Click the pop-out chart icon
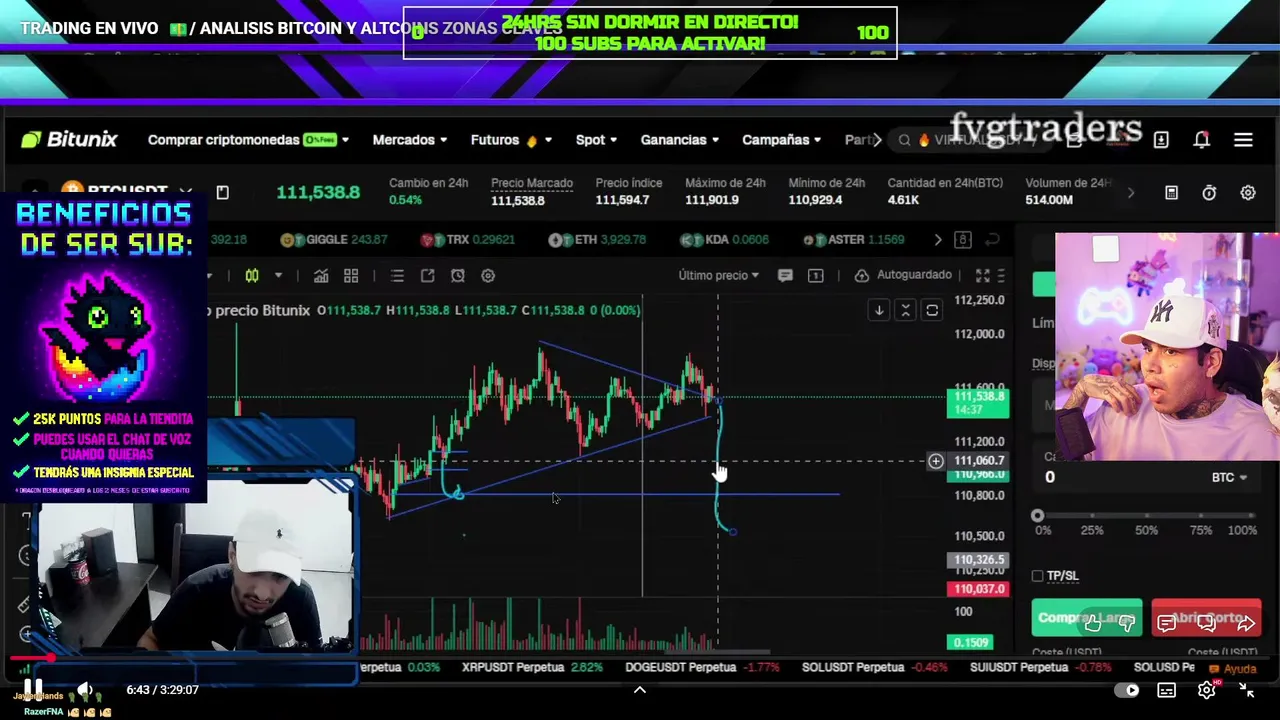Image resolution: width=1280 pixels, height=720 pixels. click(427, 275)
